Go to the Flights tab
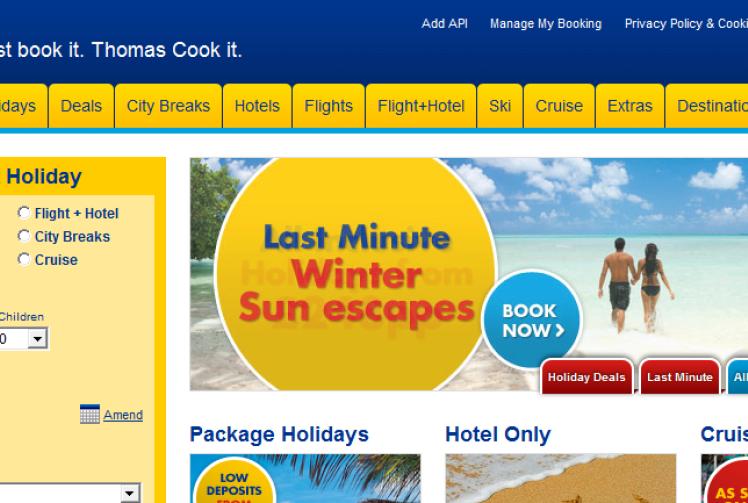Viewport: 748px width, 503px height. click(x=329, y=106)
